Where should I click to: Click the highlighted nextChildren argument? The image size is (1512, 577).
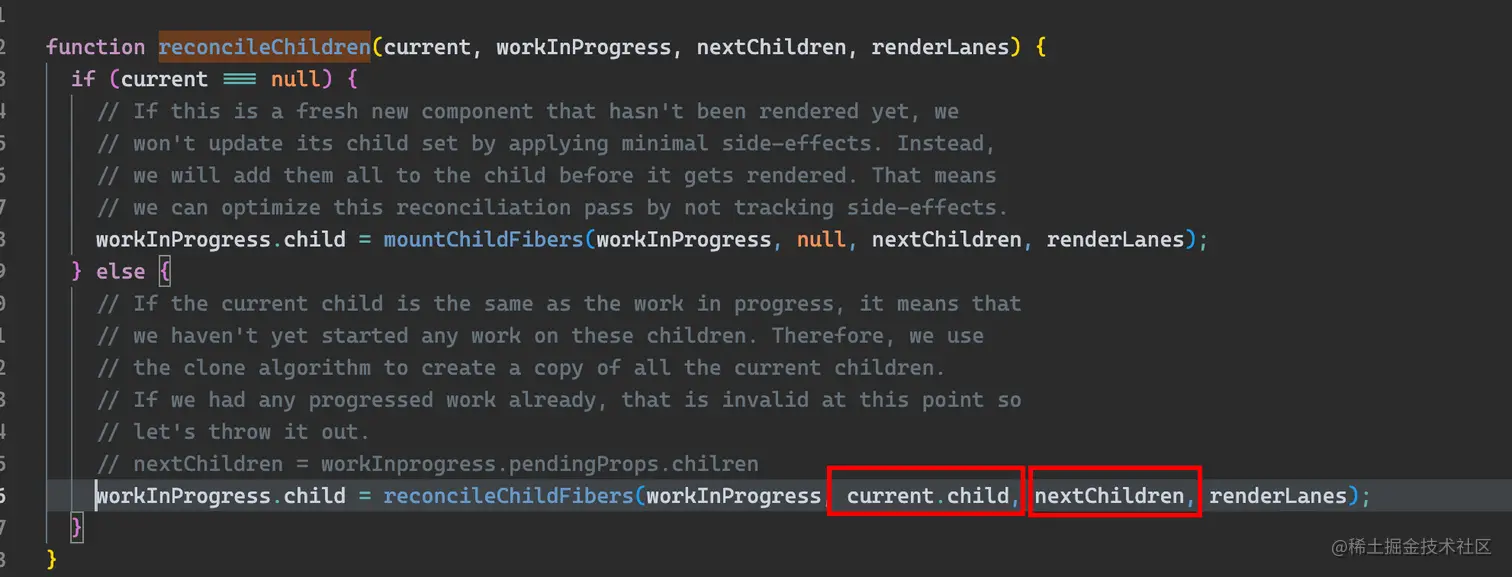point(1109,496)
